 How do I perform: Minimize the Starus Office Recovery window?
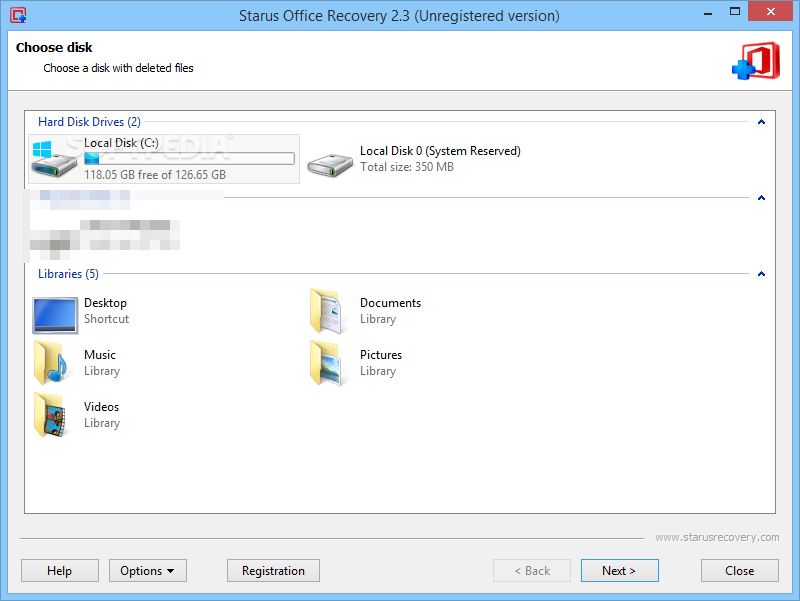coord(708,12)
